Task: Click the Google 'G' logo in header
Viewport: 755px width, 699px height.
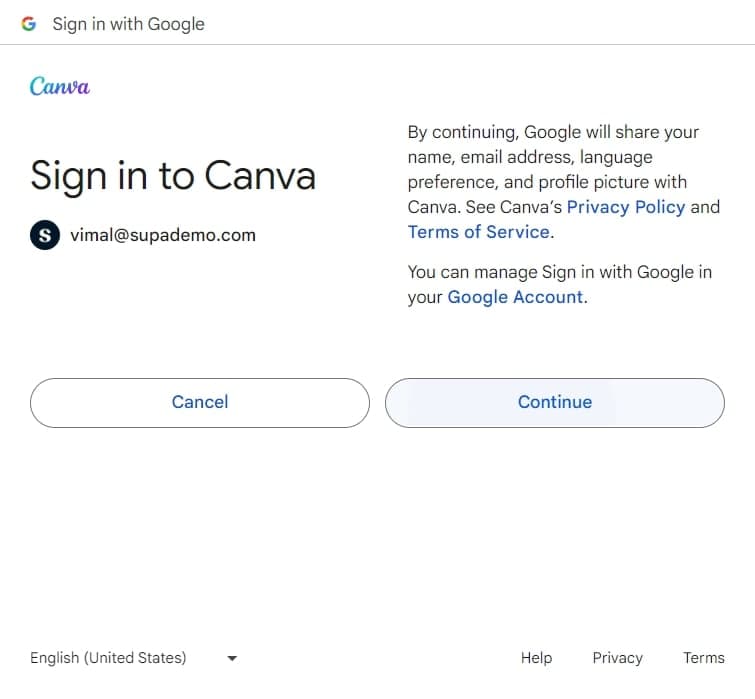Action: coord(28,24)
